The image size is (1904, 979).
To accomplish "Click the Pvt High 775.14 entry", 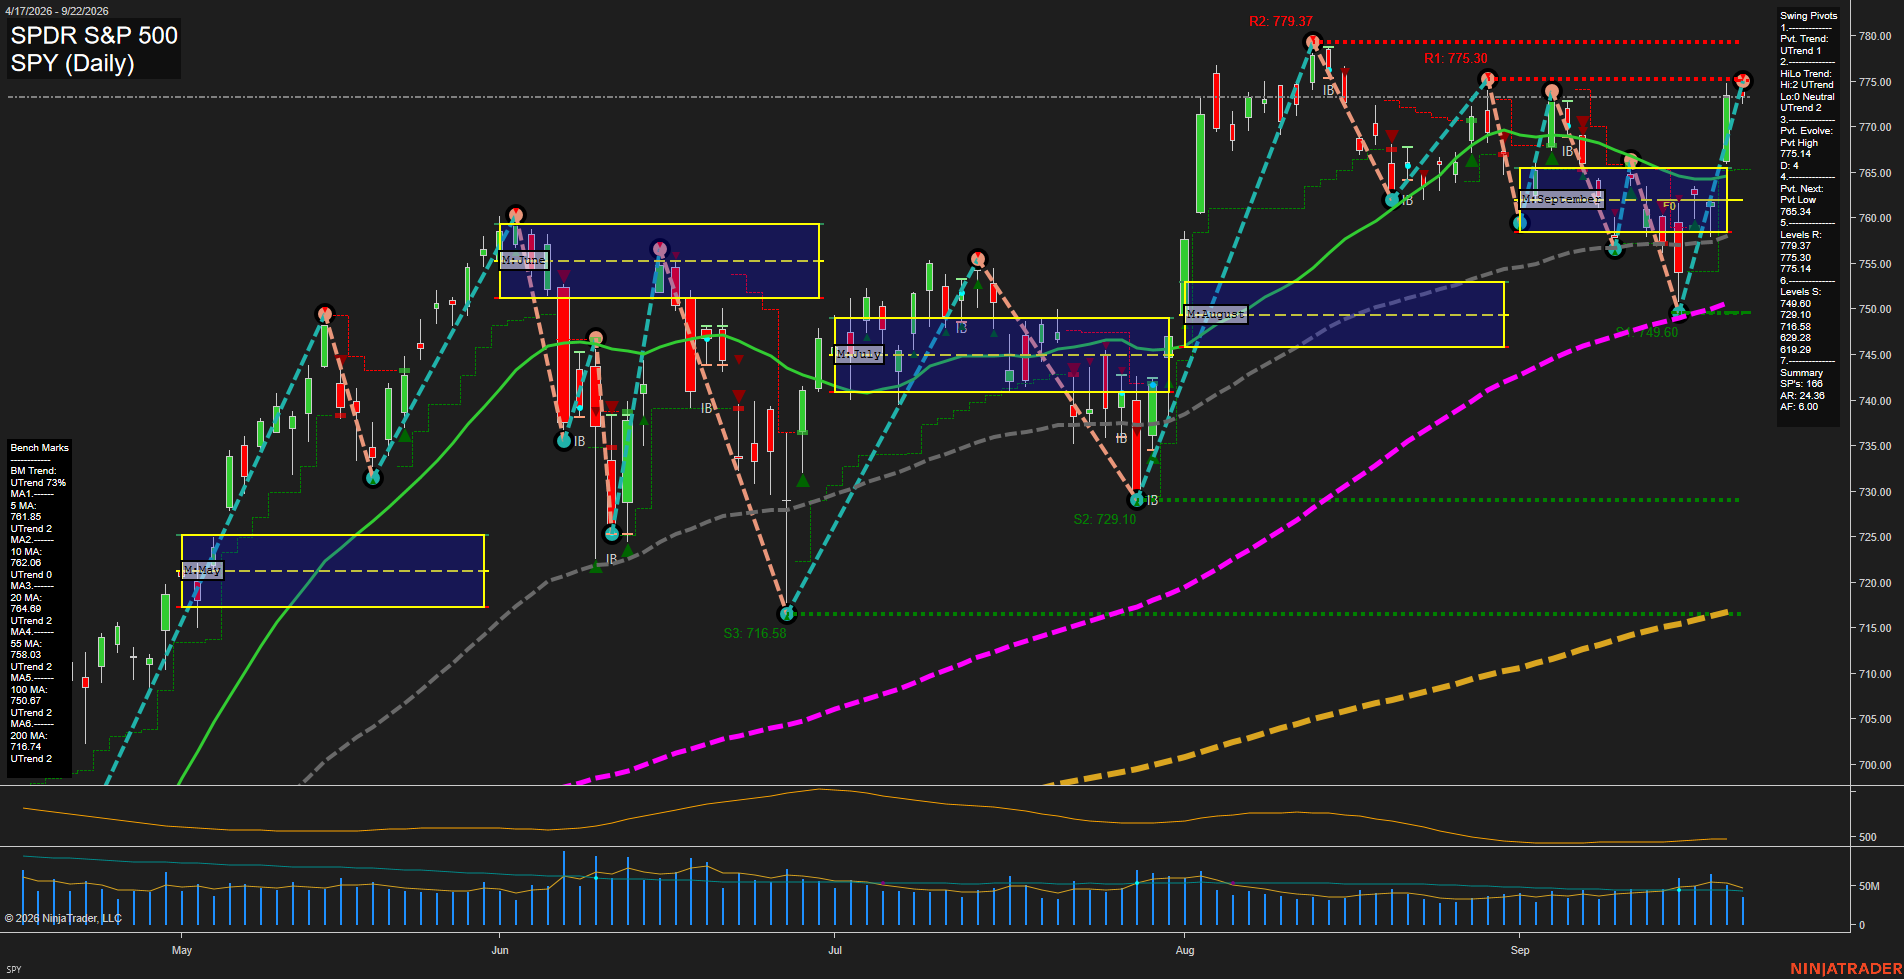I will [1799, 148].
